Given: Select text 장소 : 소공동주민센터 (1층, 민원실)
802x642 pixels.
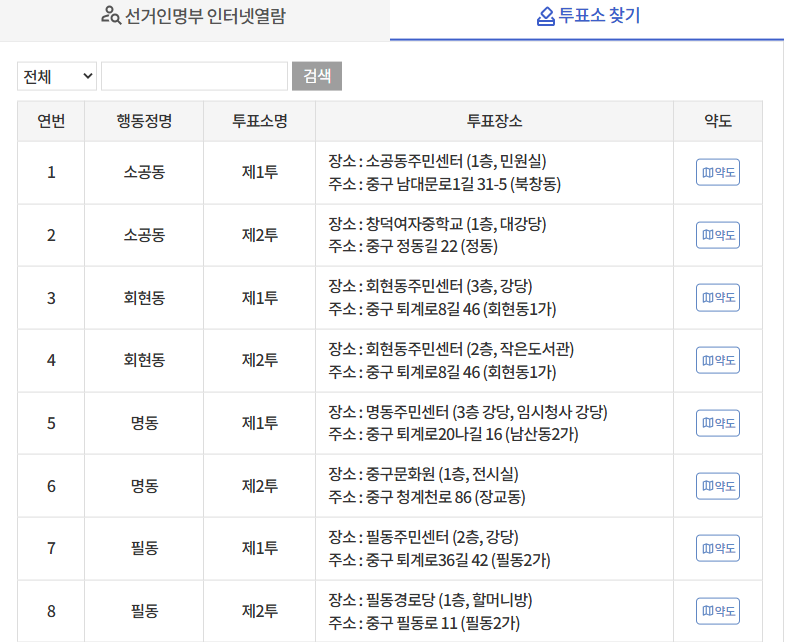Looking at the screenshot, I should click(x=437, y=161).
